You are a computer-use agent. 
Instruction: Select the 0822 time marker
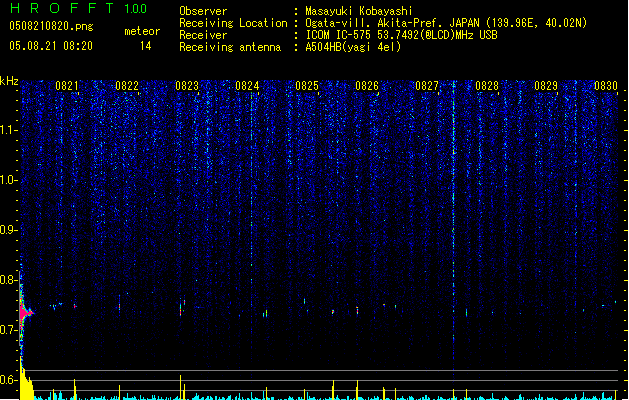point(127,86)
